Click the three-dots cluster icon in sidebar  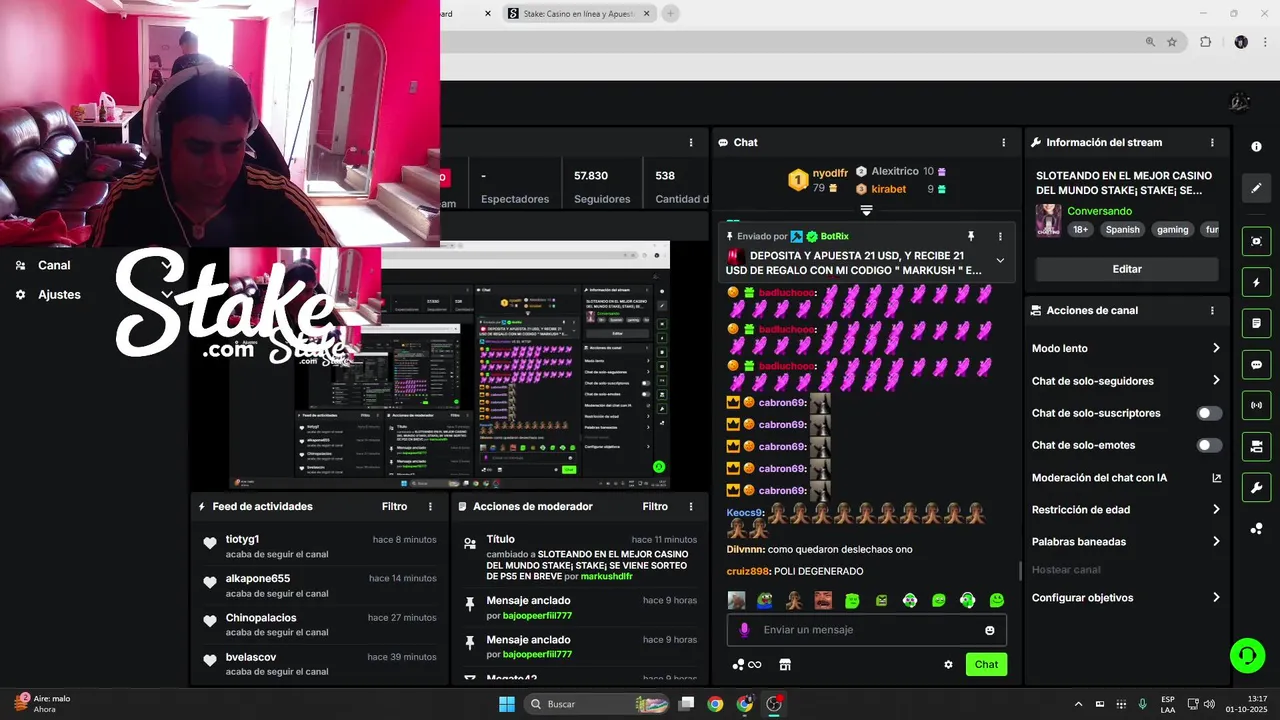click(1256, 529)
